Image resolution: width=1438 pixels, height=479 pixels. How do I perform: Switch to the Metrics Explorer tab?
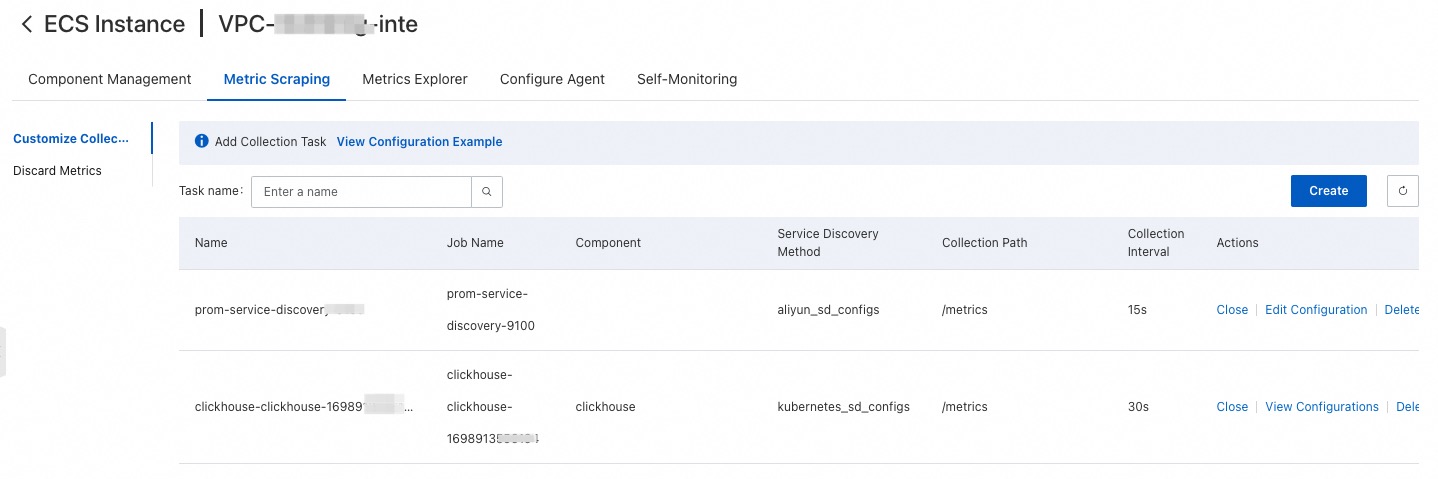click(415, 79)
